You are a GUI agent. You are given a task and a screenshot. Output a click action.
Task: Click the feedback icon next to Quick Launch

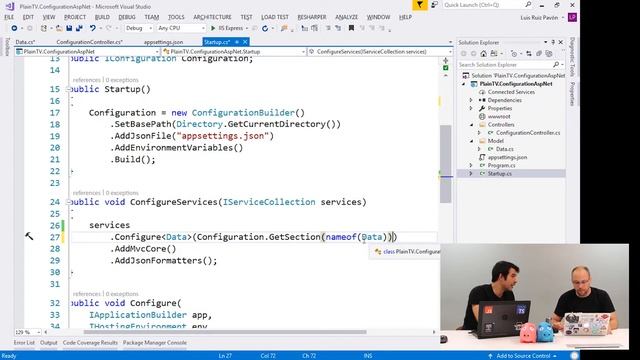[435, 5]
